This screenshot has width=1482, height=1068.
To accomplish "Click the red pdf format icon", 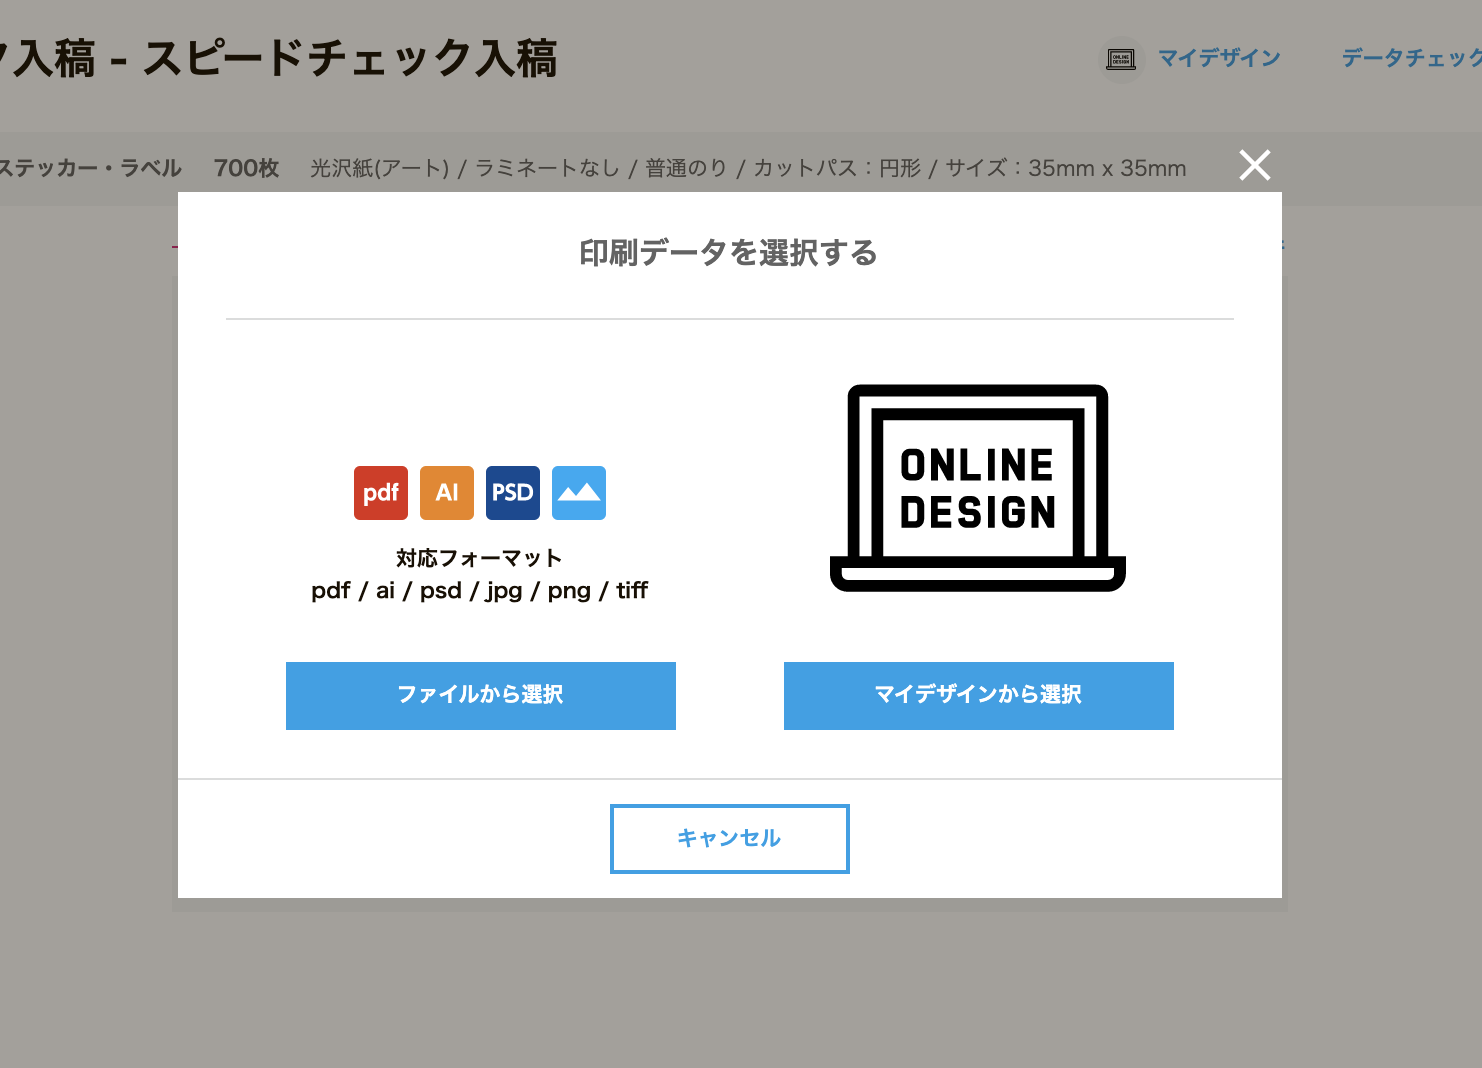I will click(380, 493).
